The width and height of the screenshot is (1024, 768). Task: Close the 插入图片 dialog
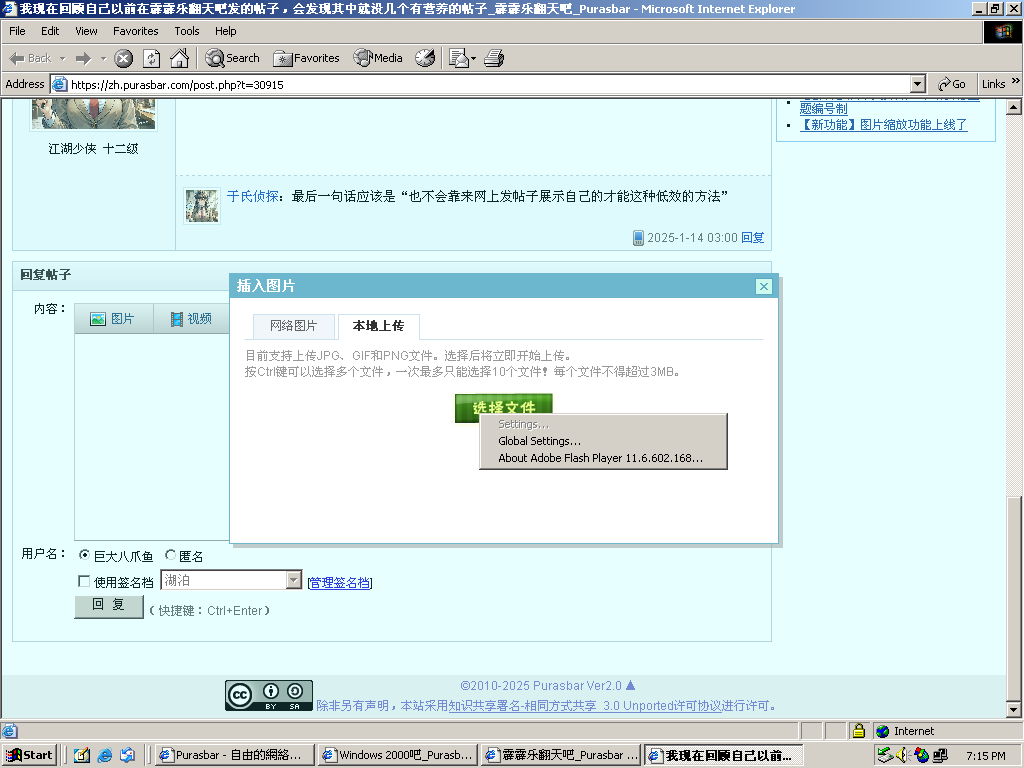pyautogui.click(x=763, y=286)
